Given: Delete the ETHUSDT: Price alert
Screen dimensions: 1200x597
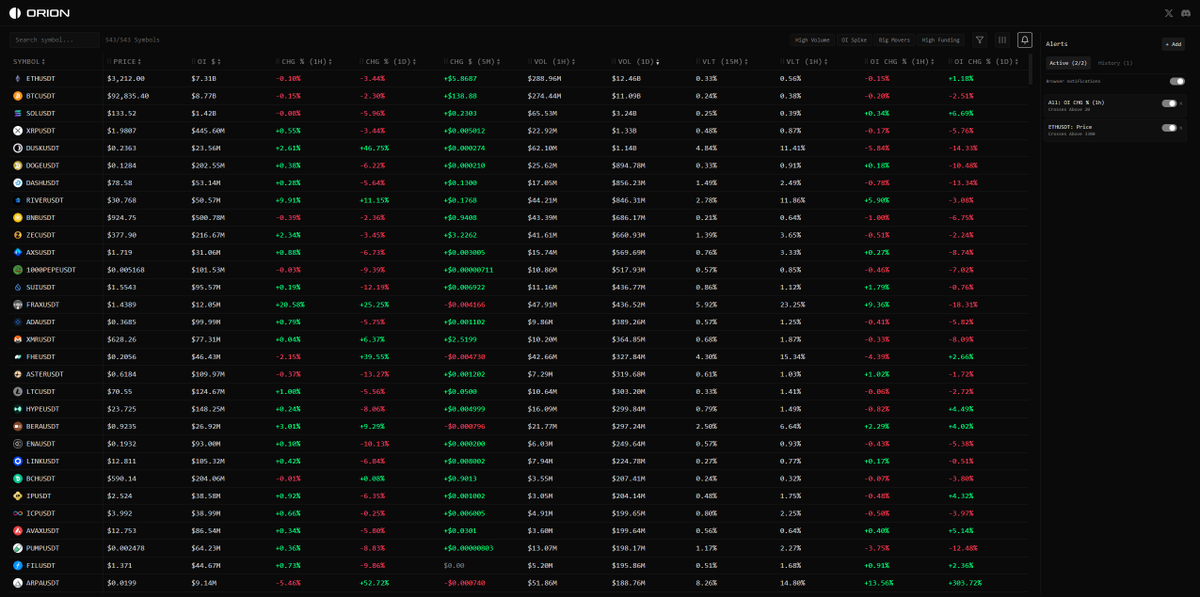Looking at the screenshot, I should point(1181,128).
